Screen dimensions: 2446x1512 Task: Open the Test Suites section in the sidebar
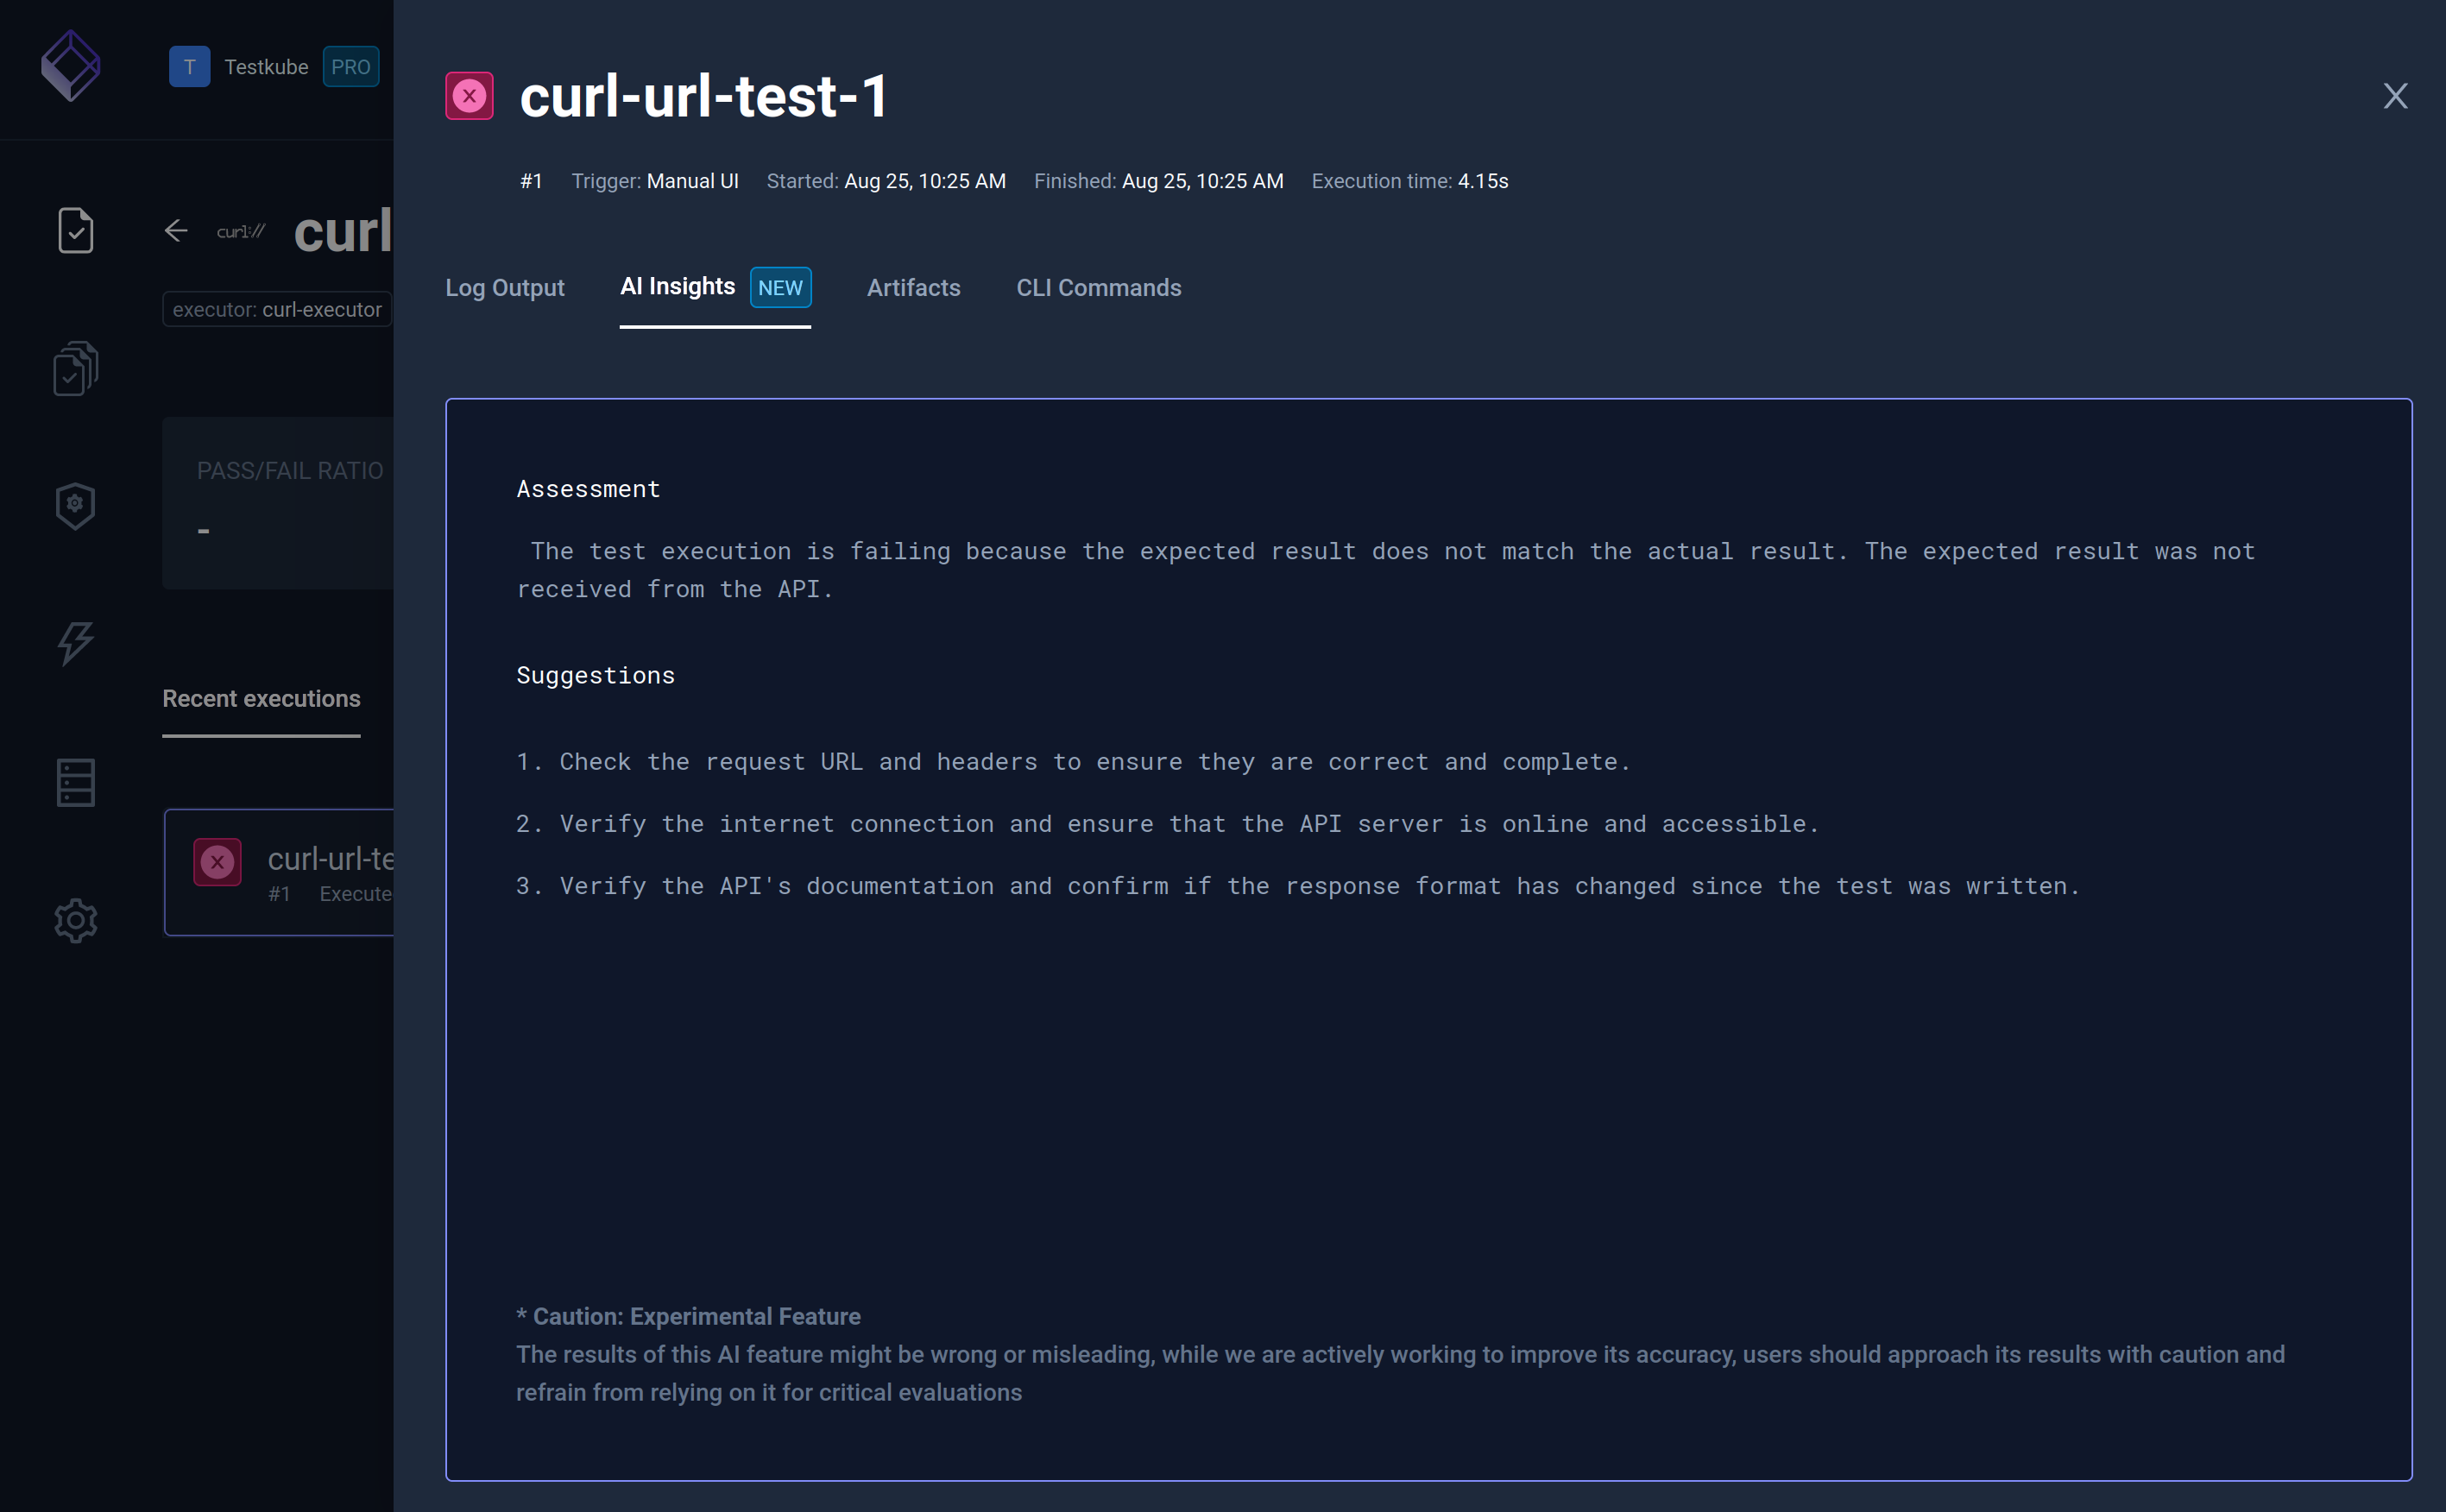click(x=75, y=368)
